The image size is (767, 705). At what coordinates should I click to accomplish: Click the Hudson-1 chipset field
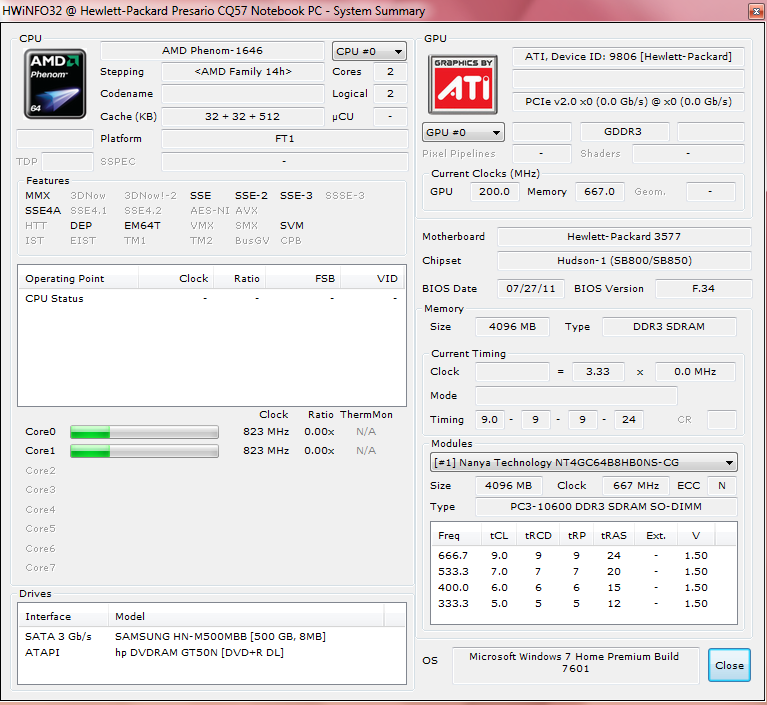click(x=624, y=261)
